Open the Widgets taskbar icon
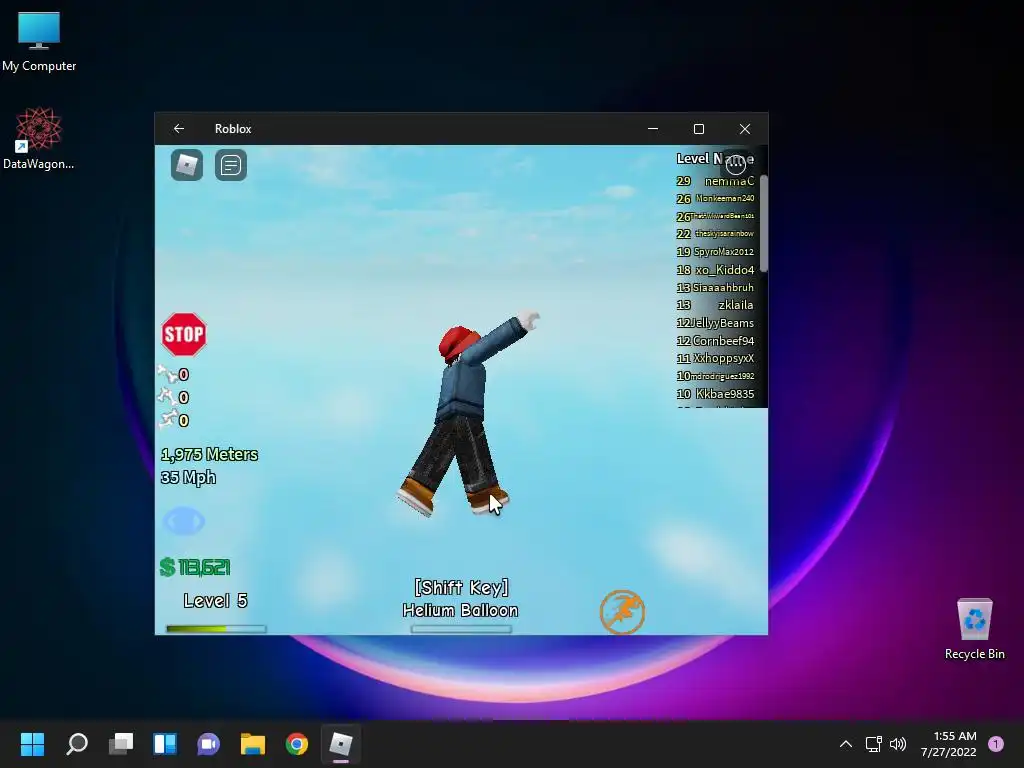 click(x=165, y=744)
